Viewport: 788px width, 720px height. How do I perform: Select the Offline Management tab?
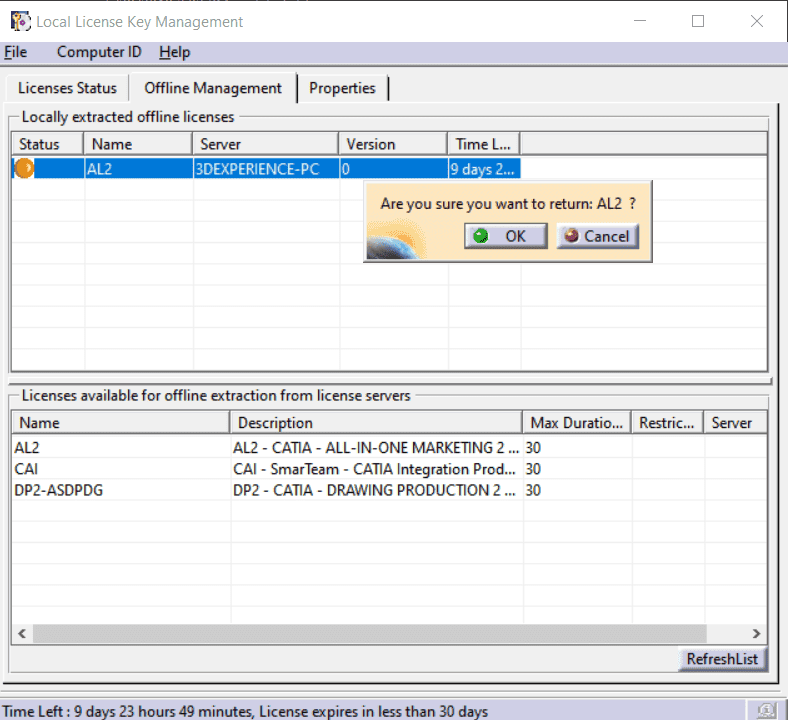pyautogui.click(x=213, y=88)
